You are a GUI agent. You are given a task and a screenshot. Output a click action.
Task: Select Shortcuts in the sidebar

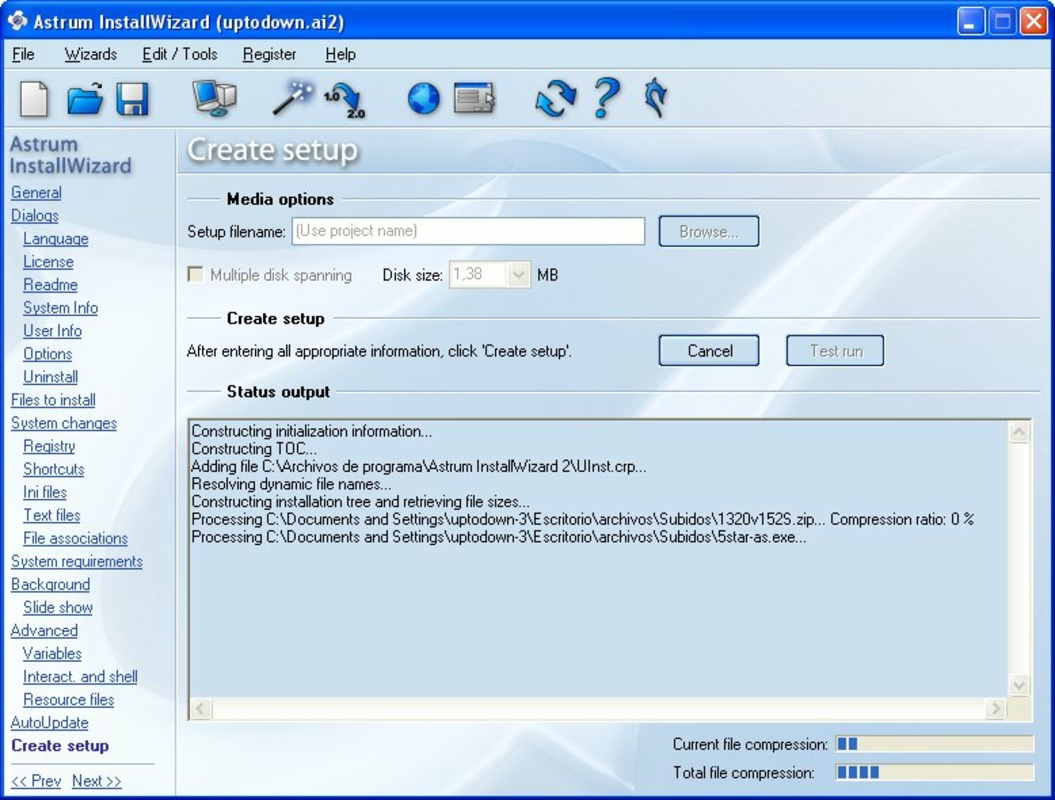tap(52, 469)
